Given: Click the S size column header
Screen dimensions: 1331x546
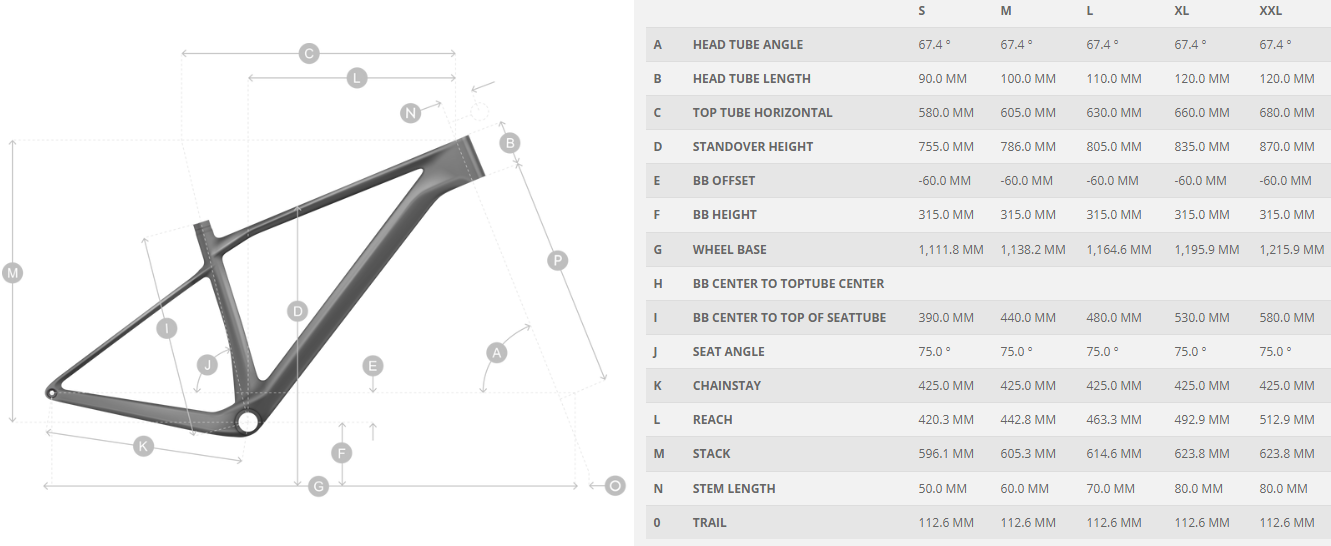Looking at the screenshot, I should [922, 10].
